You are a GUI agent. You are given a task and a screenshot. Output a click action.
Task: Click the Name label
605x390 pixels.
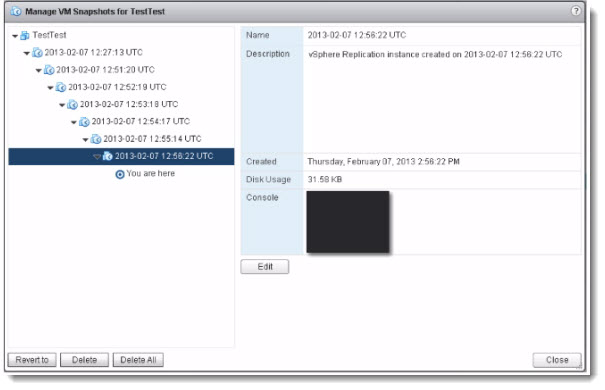(x=258, y=35)
